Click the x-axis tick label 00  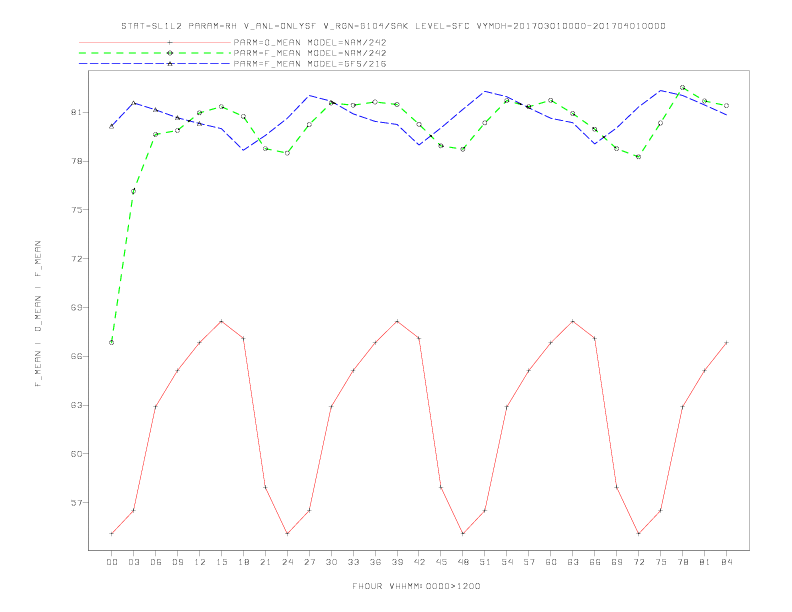112,562
